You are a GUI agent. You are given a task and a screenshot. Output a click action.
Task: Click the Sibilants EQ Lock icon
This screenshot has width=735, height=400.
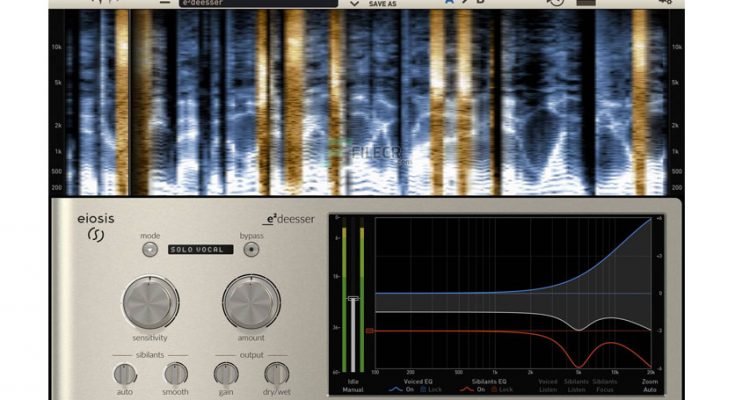495,389
